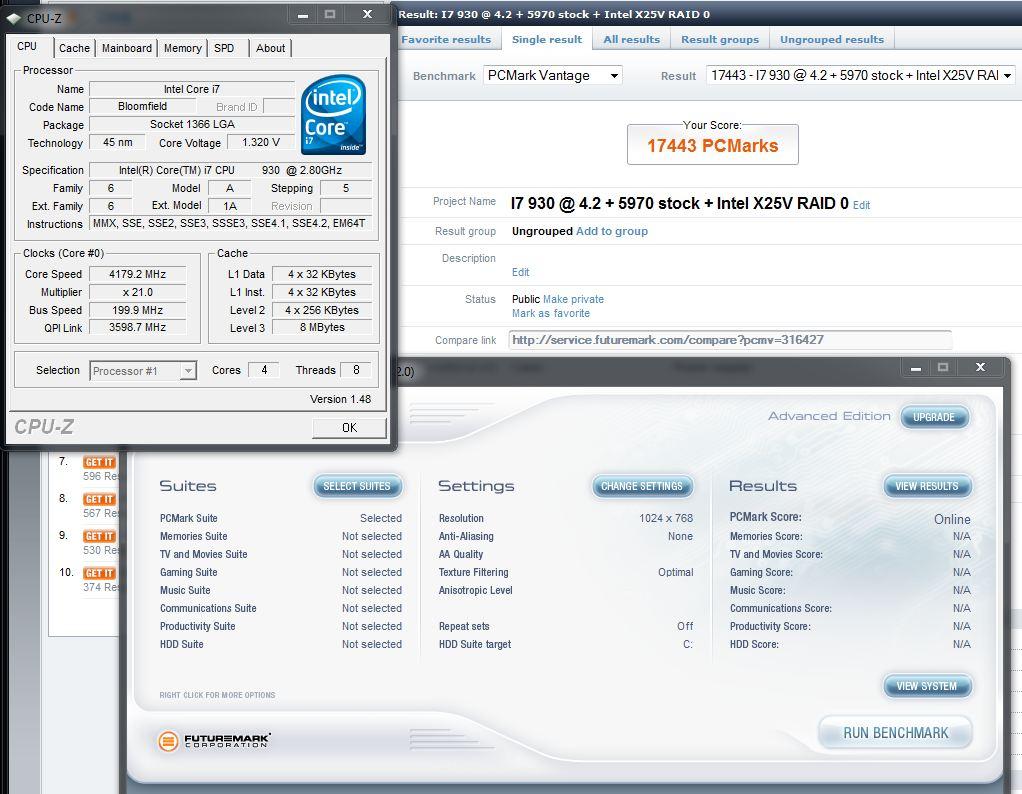This screenshot has width=1022, height=794.
Task: Minimize the PCMark Vantage window
Action: (916, 368)
